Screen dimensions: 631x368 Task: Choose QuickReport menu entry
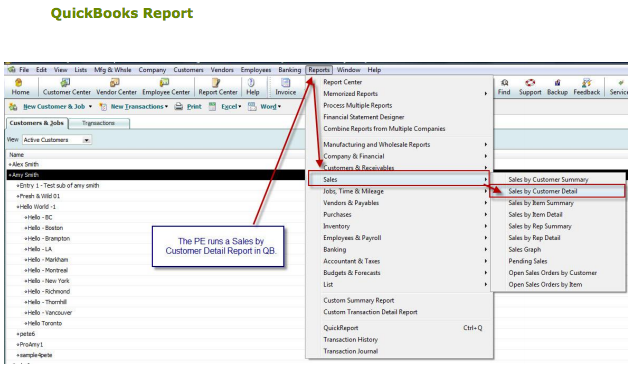click(x=340, y=328)
